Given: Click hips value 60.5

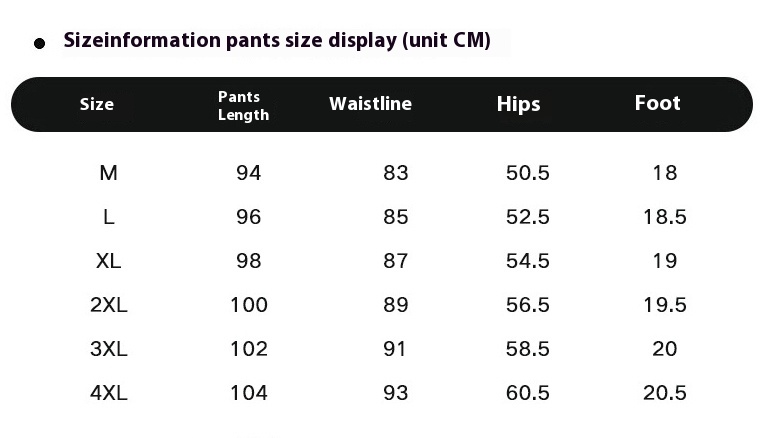Looking at the screenshot, I should pyautogui.click(x=528, y=392).
